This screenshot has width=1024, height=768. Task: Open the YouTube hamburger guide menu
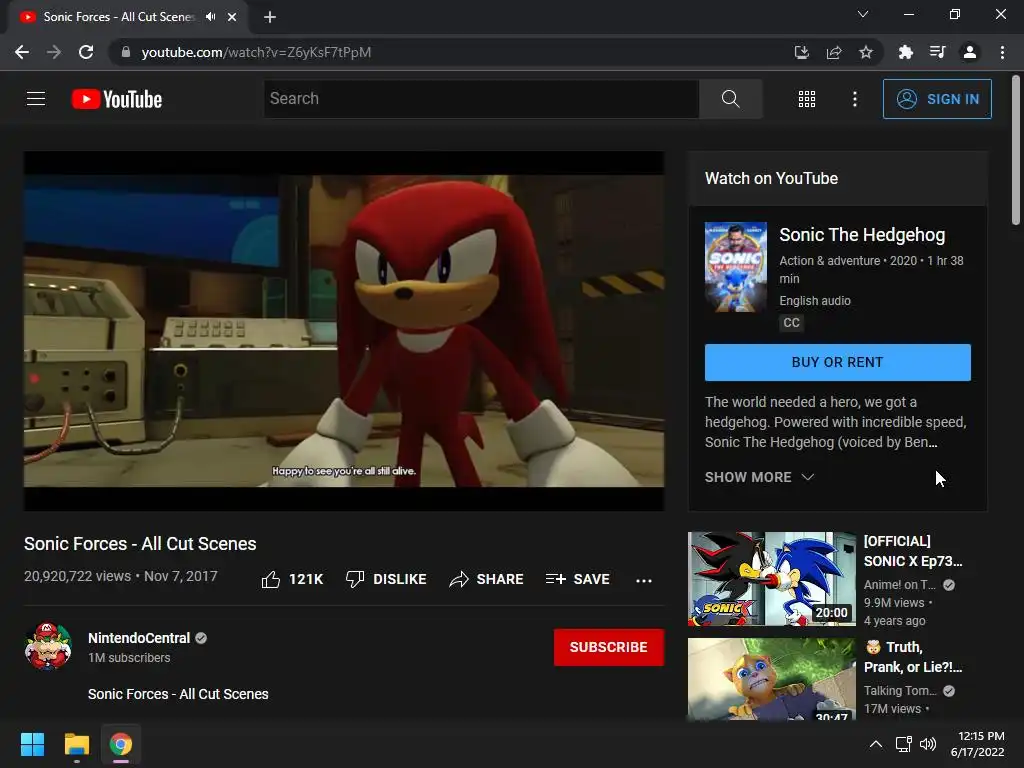tap(36, 99)
